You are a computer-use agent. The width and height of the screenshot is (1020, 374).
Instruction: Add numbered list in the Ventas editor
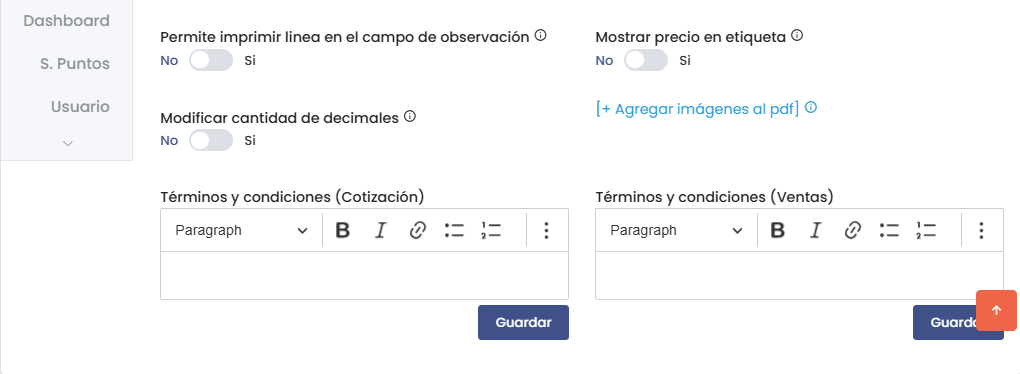tap(926, 230)
